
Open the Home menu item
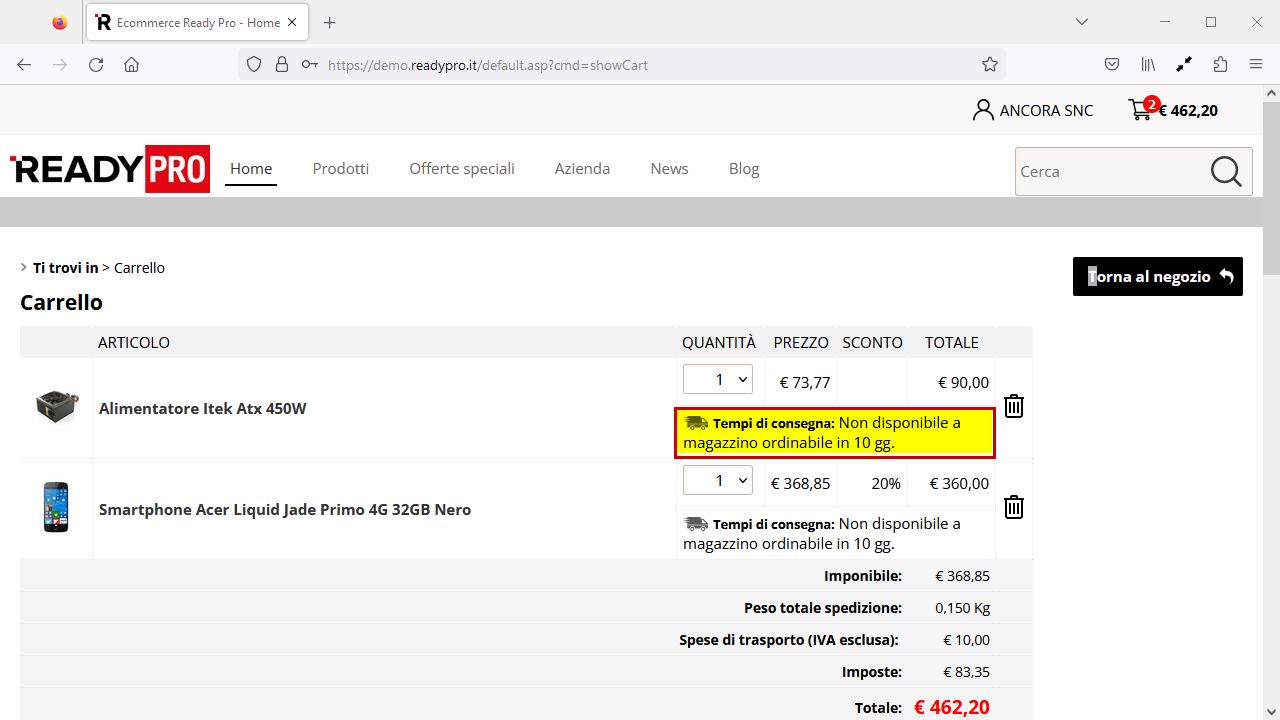click(251, 169)
